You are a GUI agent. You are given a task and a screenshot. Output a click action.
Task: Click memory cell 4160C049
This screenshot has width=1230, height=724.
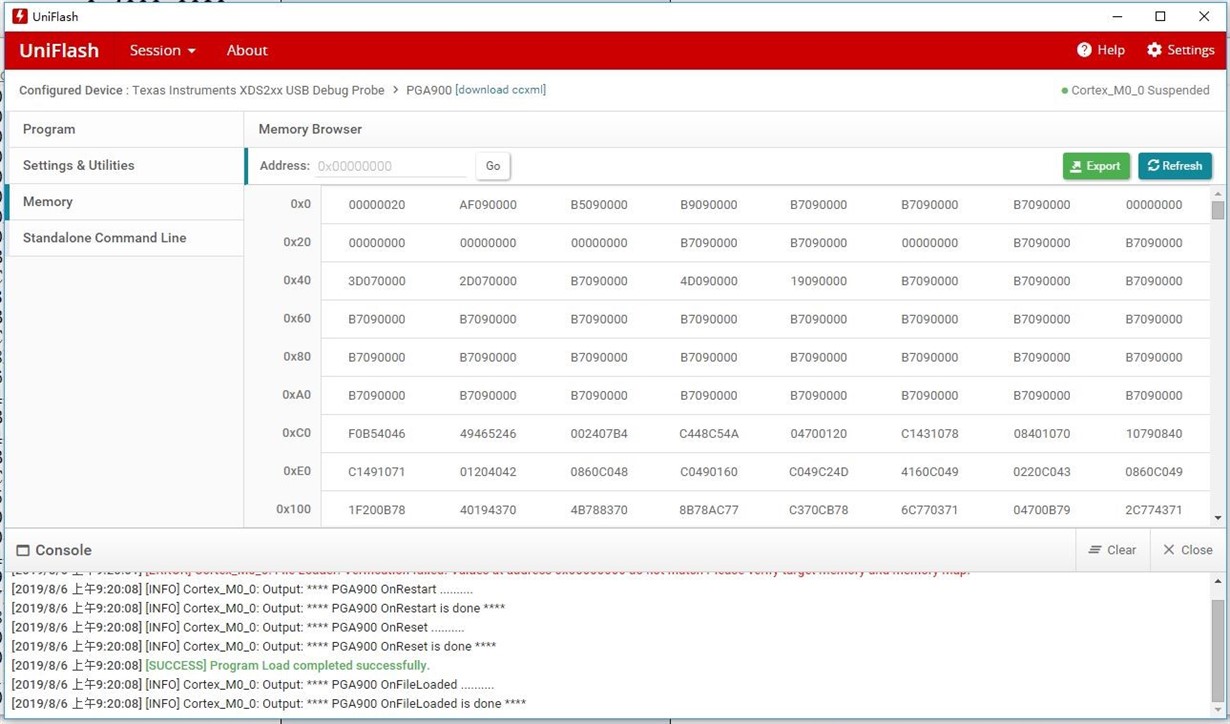click(x=930, y=472)
